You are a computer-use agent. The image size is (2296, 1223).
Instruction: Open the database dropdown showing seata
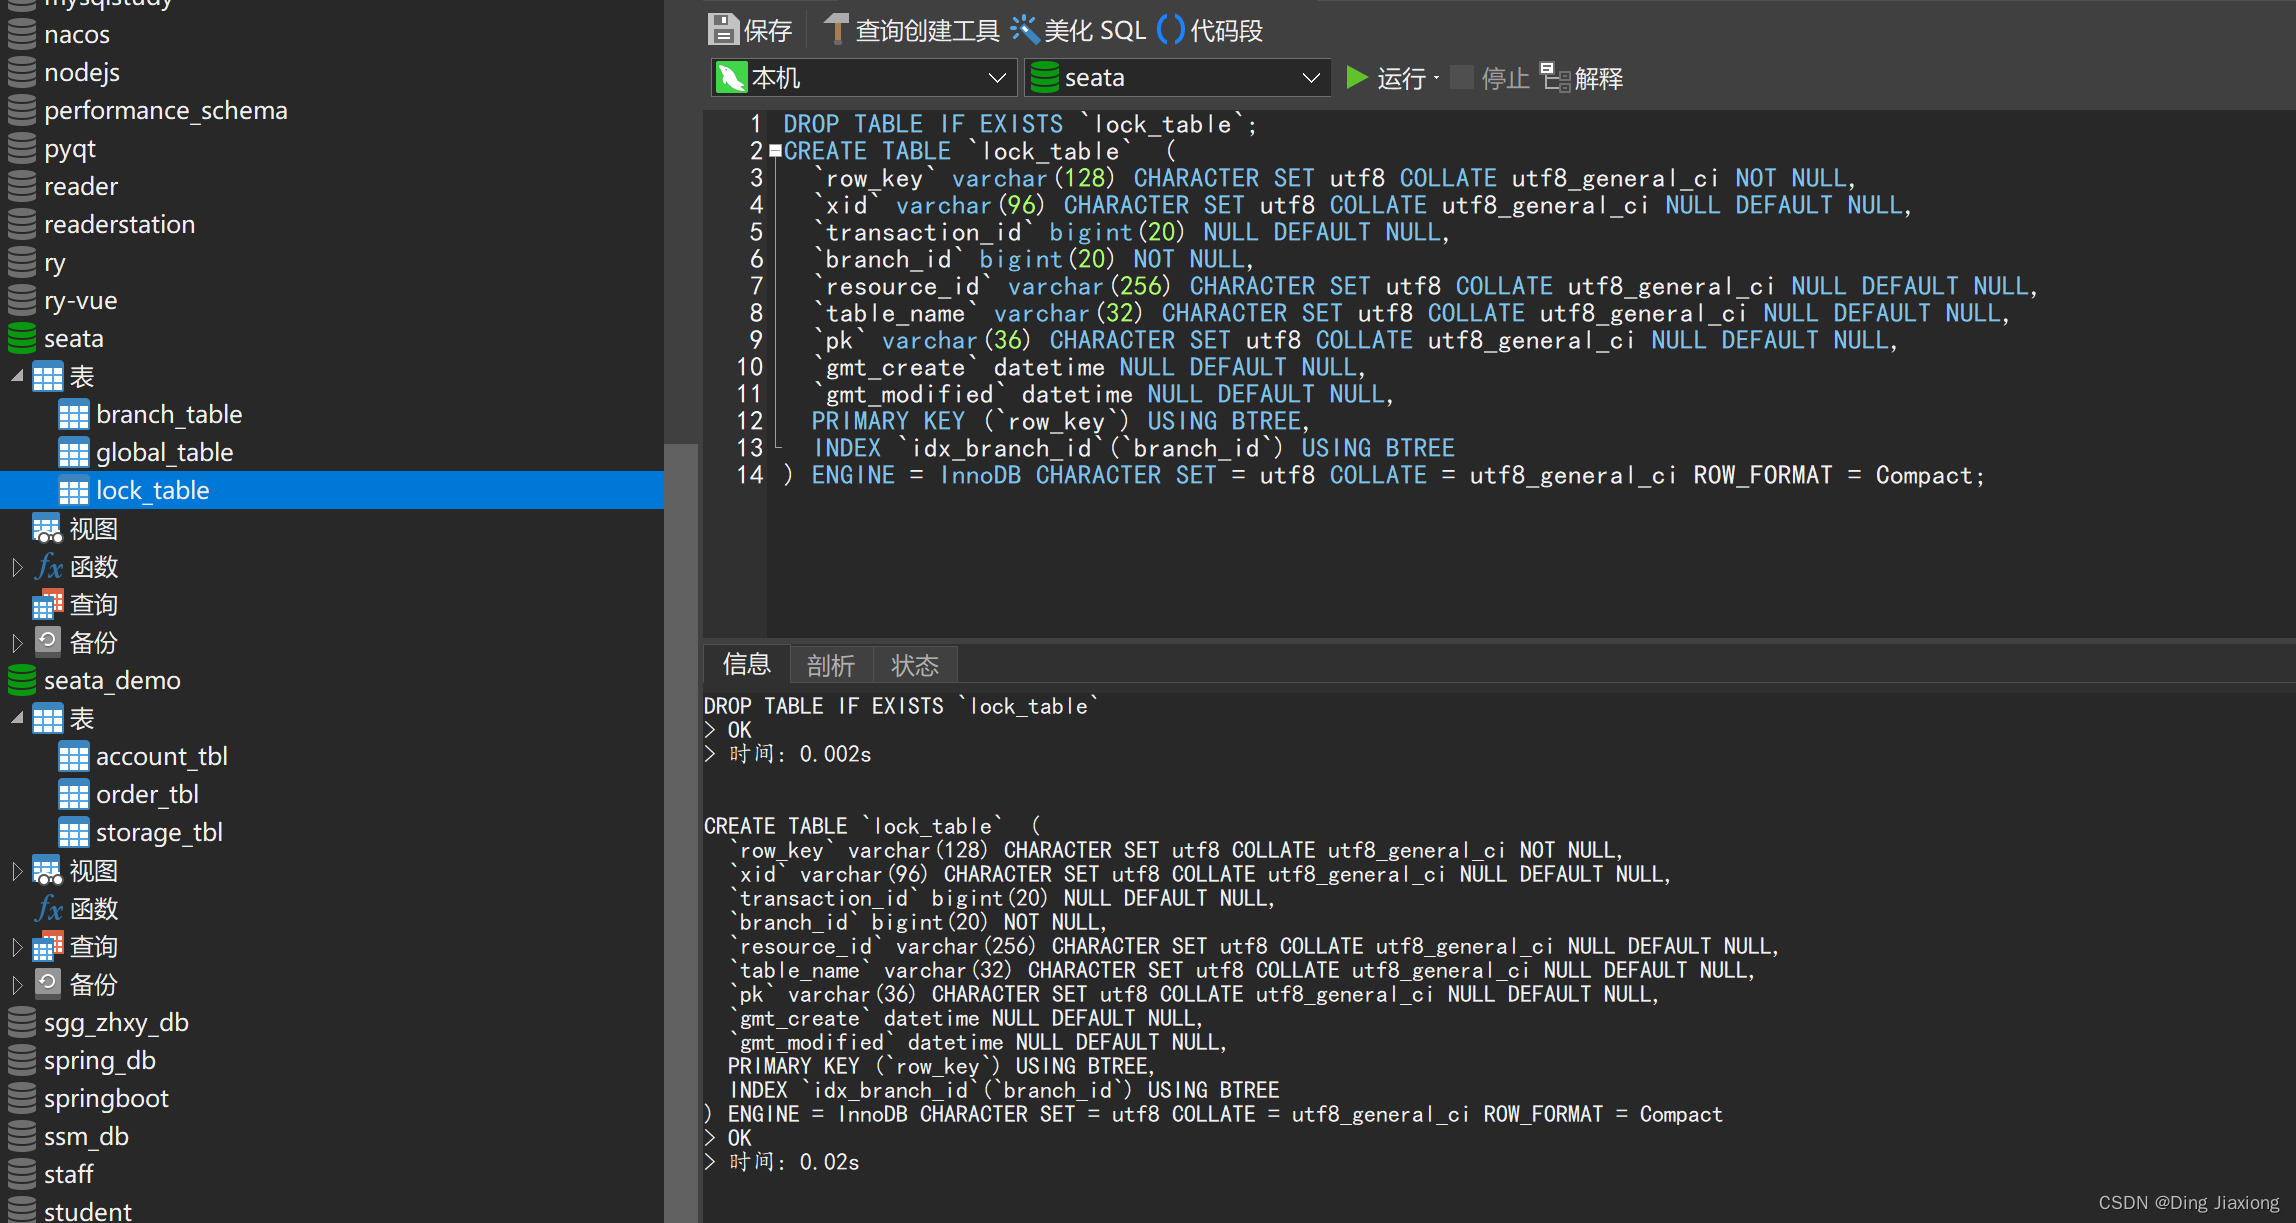pyautogui.click(x=1177, y=78)
